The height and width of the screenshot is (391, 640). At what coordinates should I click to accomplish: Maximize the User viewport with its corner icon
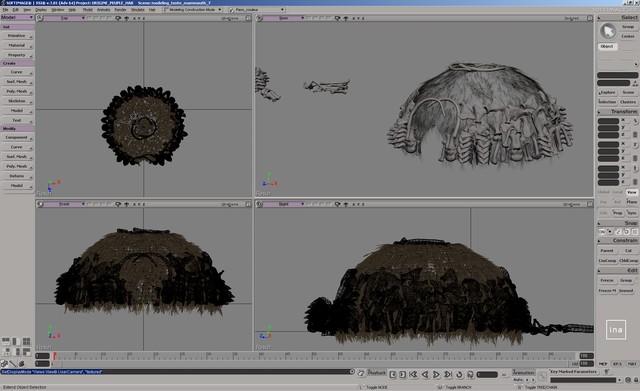590,18
